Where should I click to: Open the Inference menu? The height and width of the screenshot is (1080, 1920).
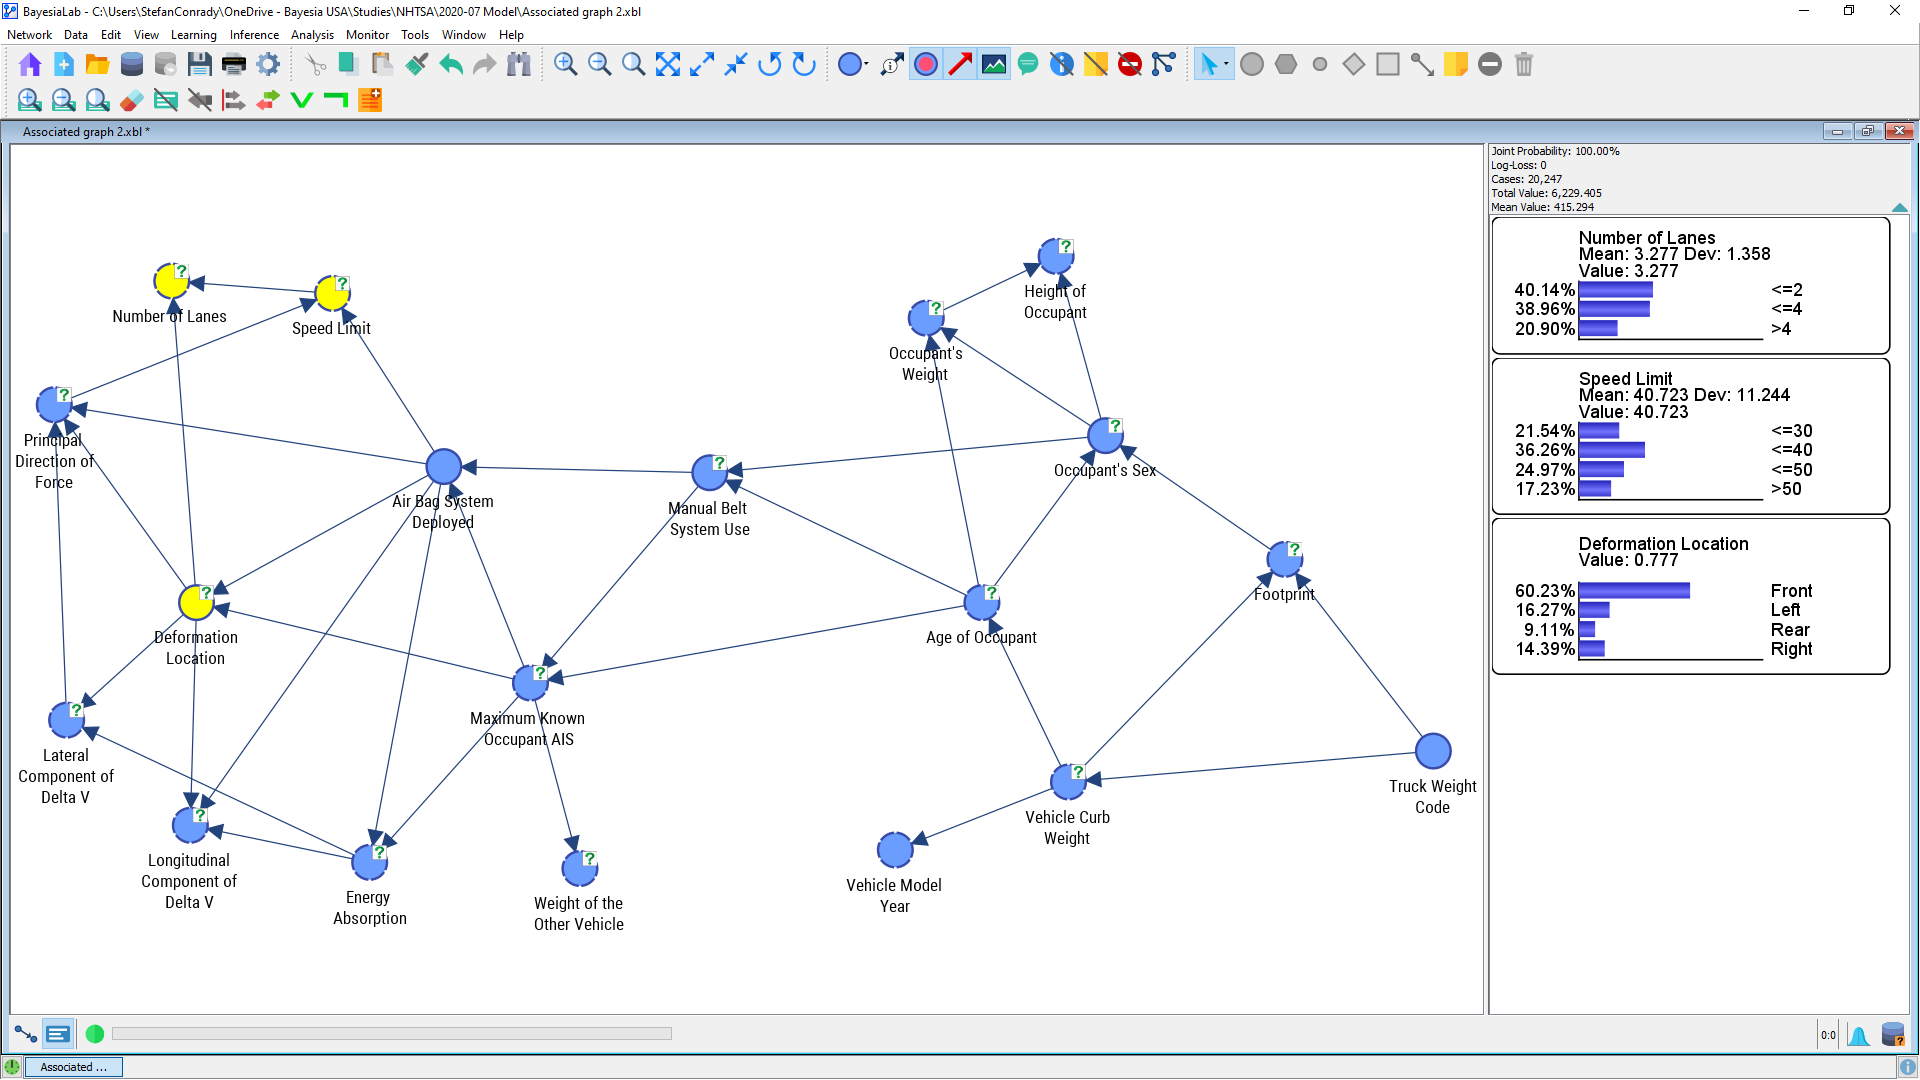(254, 34)
